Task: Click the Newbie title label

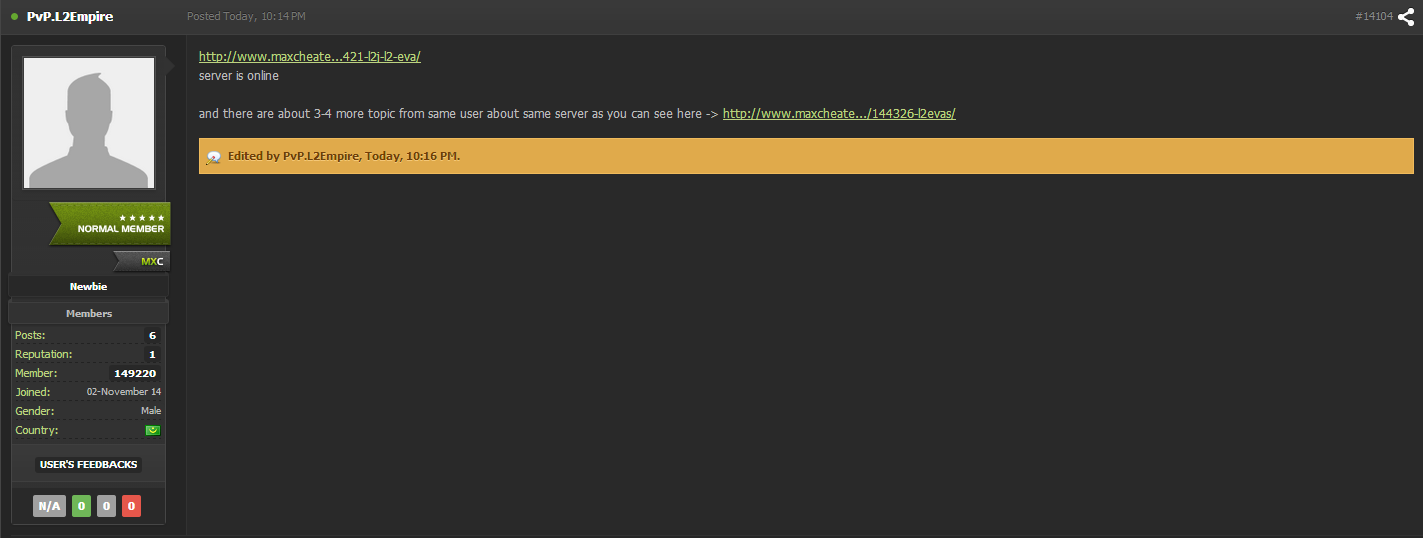Action: coord(89,287)
